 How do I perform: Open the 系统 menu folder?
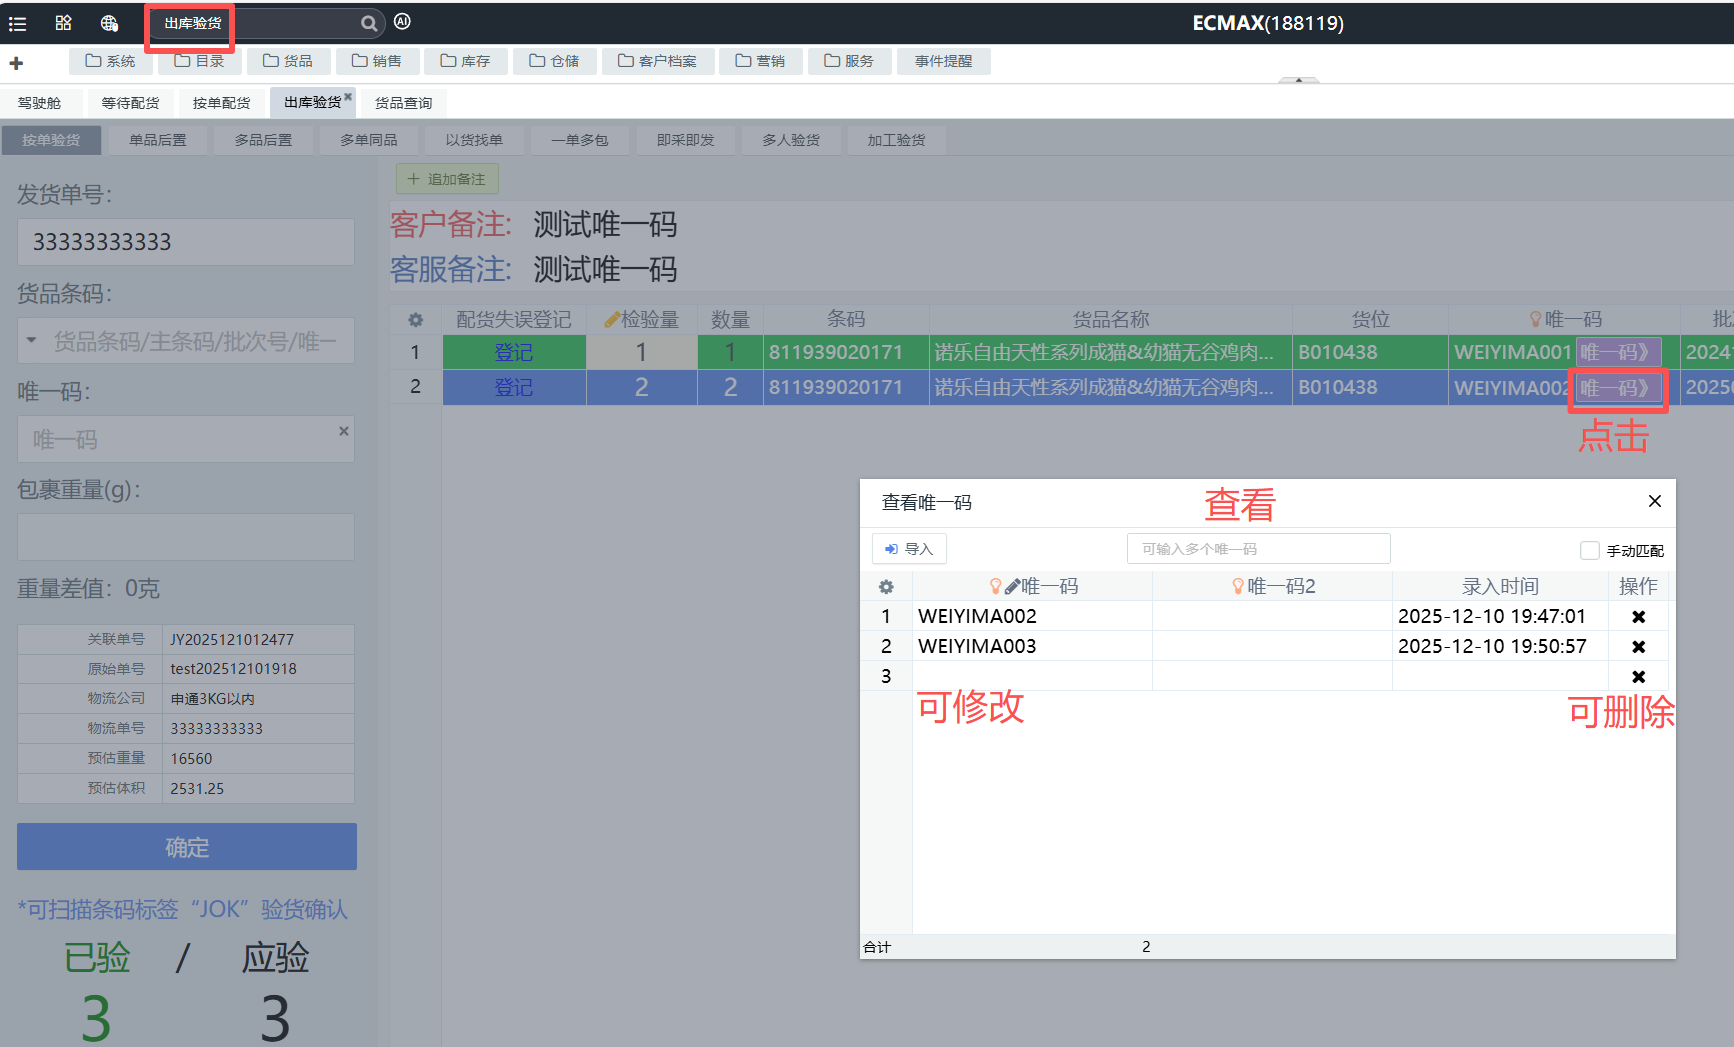(x=111, y=61)
